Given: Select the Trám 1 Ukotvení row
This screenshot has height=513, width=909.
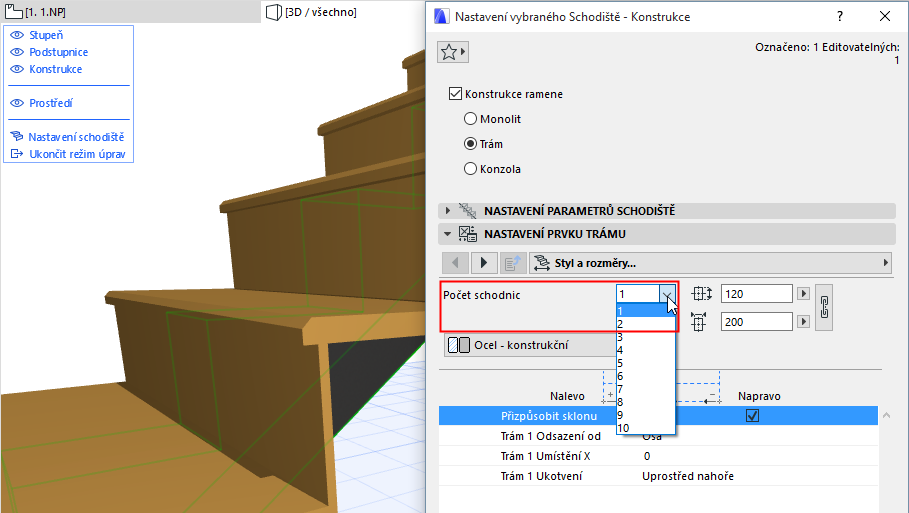Looking at the screenshot, I should [x=658, y=476].
